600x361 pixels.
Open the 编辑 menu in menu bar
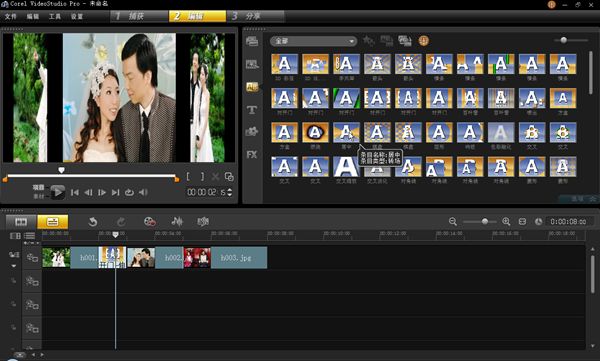(33, 16)
